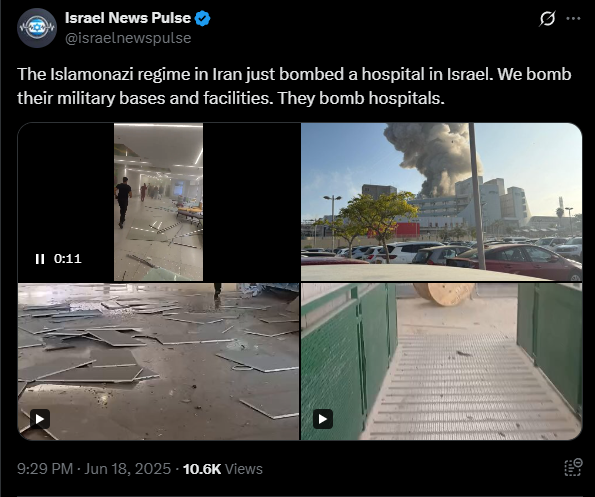Screen dimensions: 595x497
Task: Open the Israel News Pulse display name
Action: [128, 18]
